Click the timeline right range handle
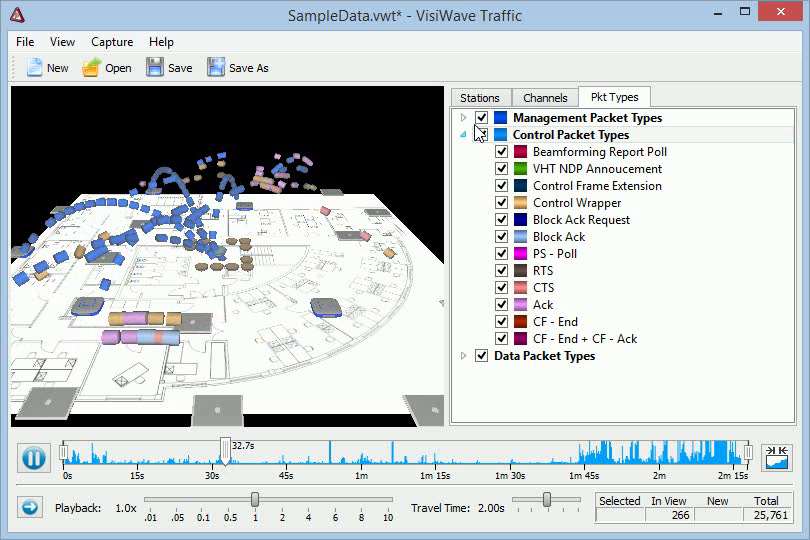This screenshot has height=540, width=810. [747, 453]
